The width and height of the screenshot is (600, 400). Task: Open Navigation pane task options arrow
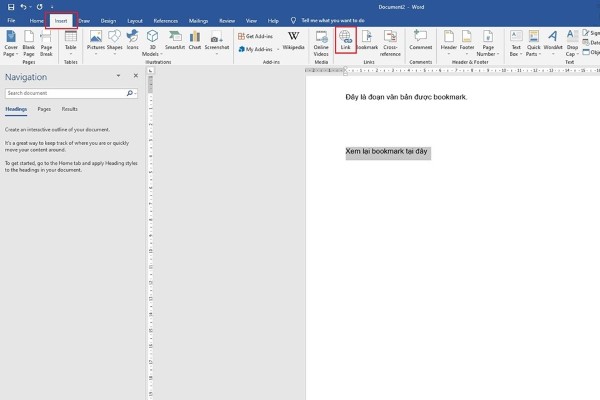[118, 76]
